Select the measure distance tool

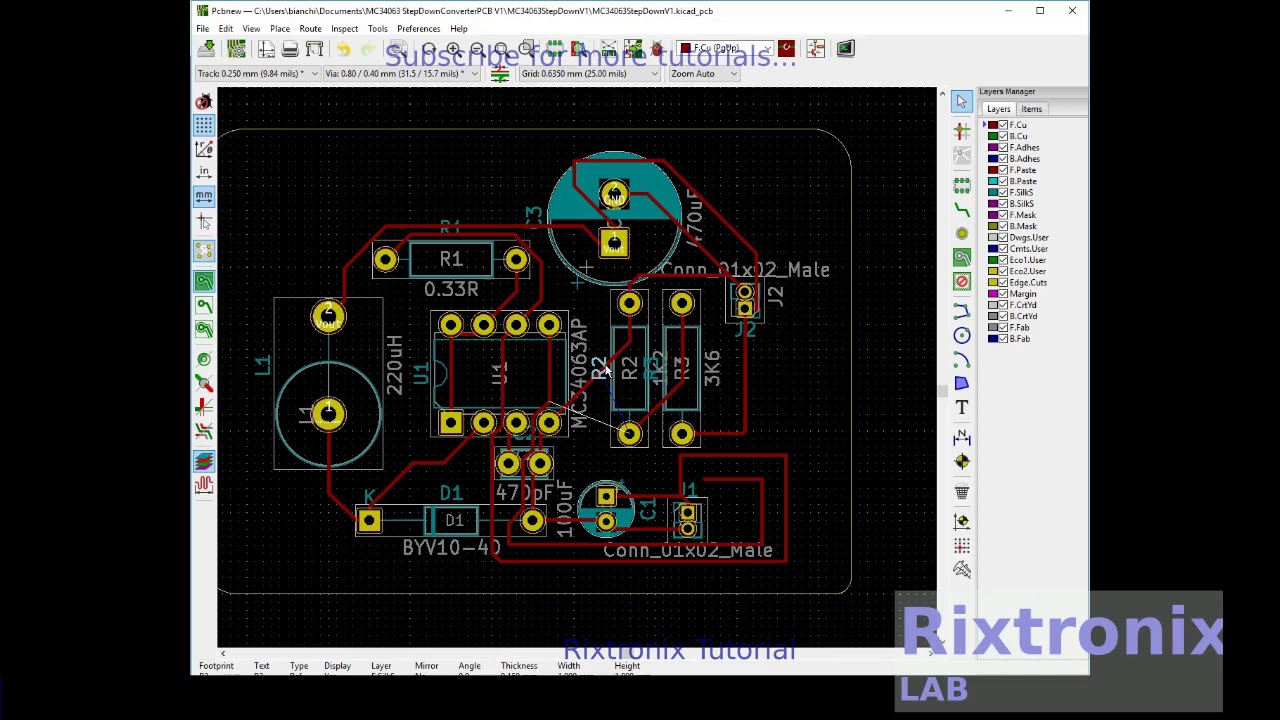[x=962, y=570]
